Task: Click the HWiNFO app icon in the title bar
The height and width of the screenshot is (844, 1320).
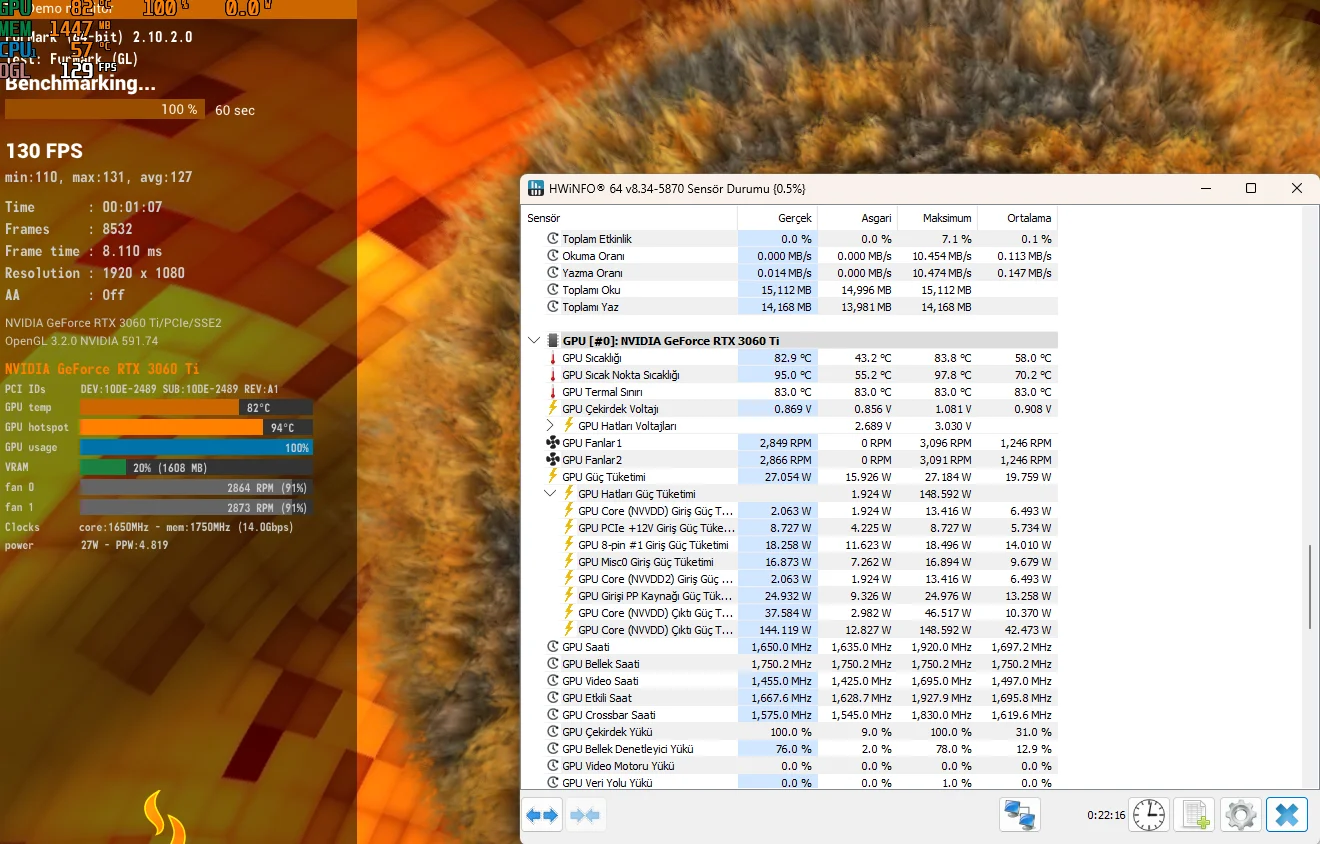Action: [535, 188]
